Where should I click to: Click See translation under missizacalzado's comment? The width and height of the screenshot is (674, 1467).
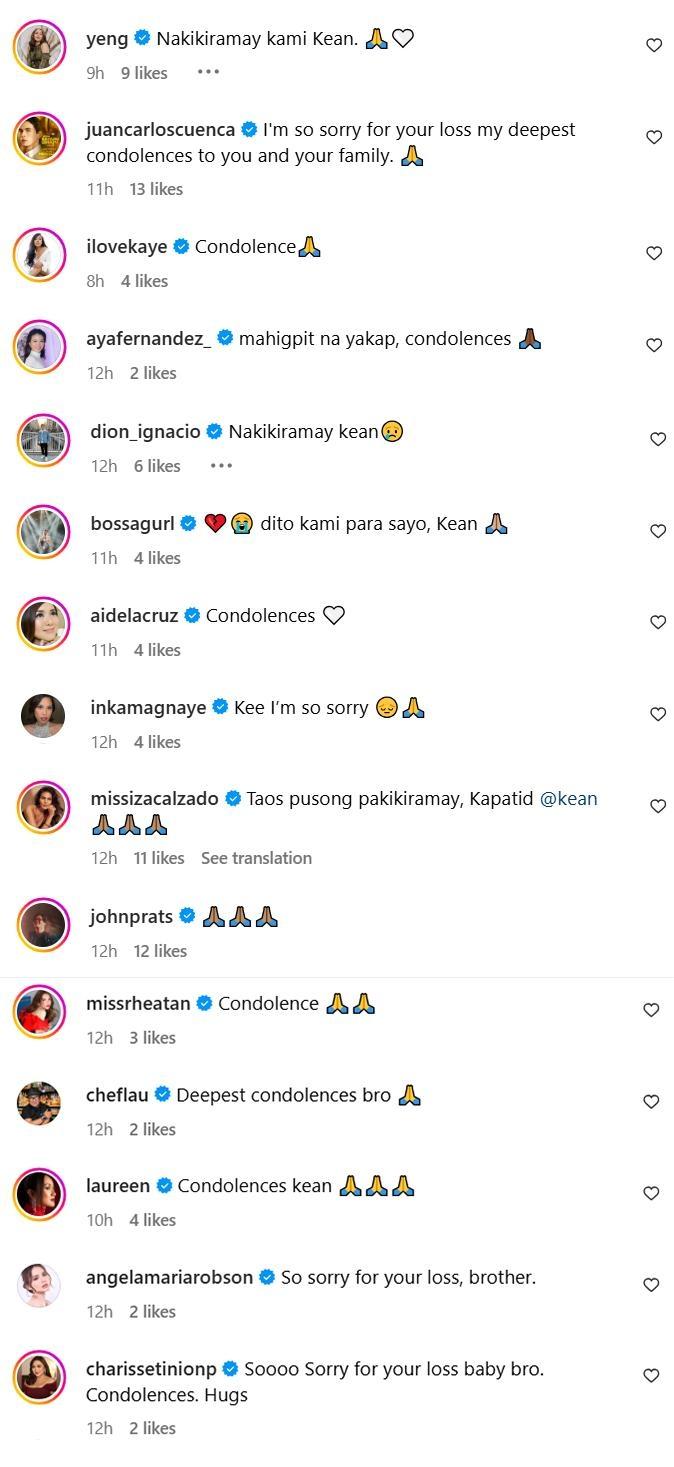[256, 858]
